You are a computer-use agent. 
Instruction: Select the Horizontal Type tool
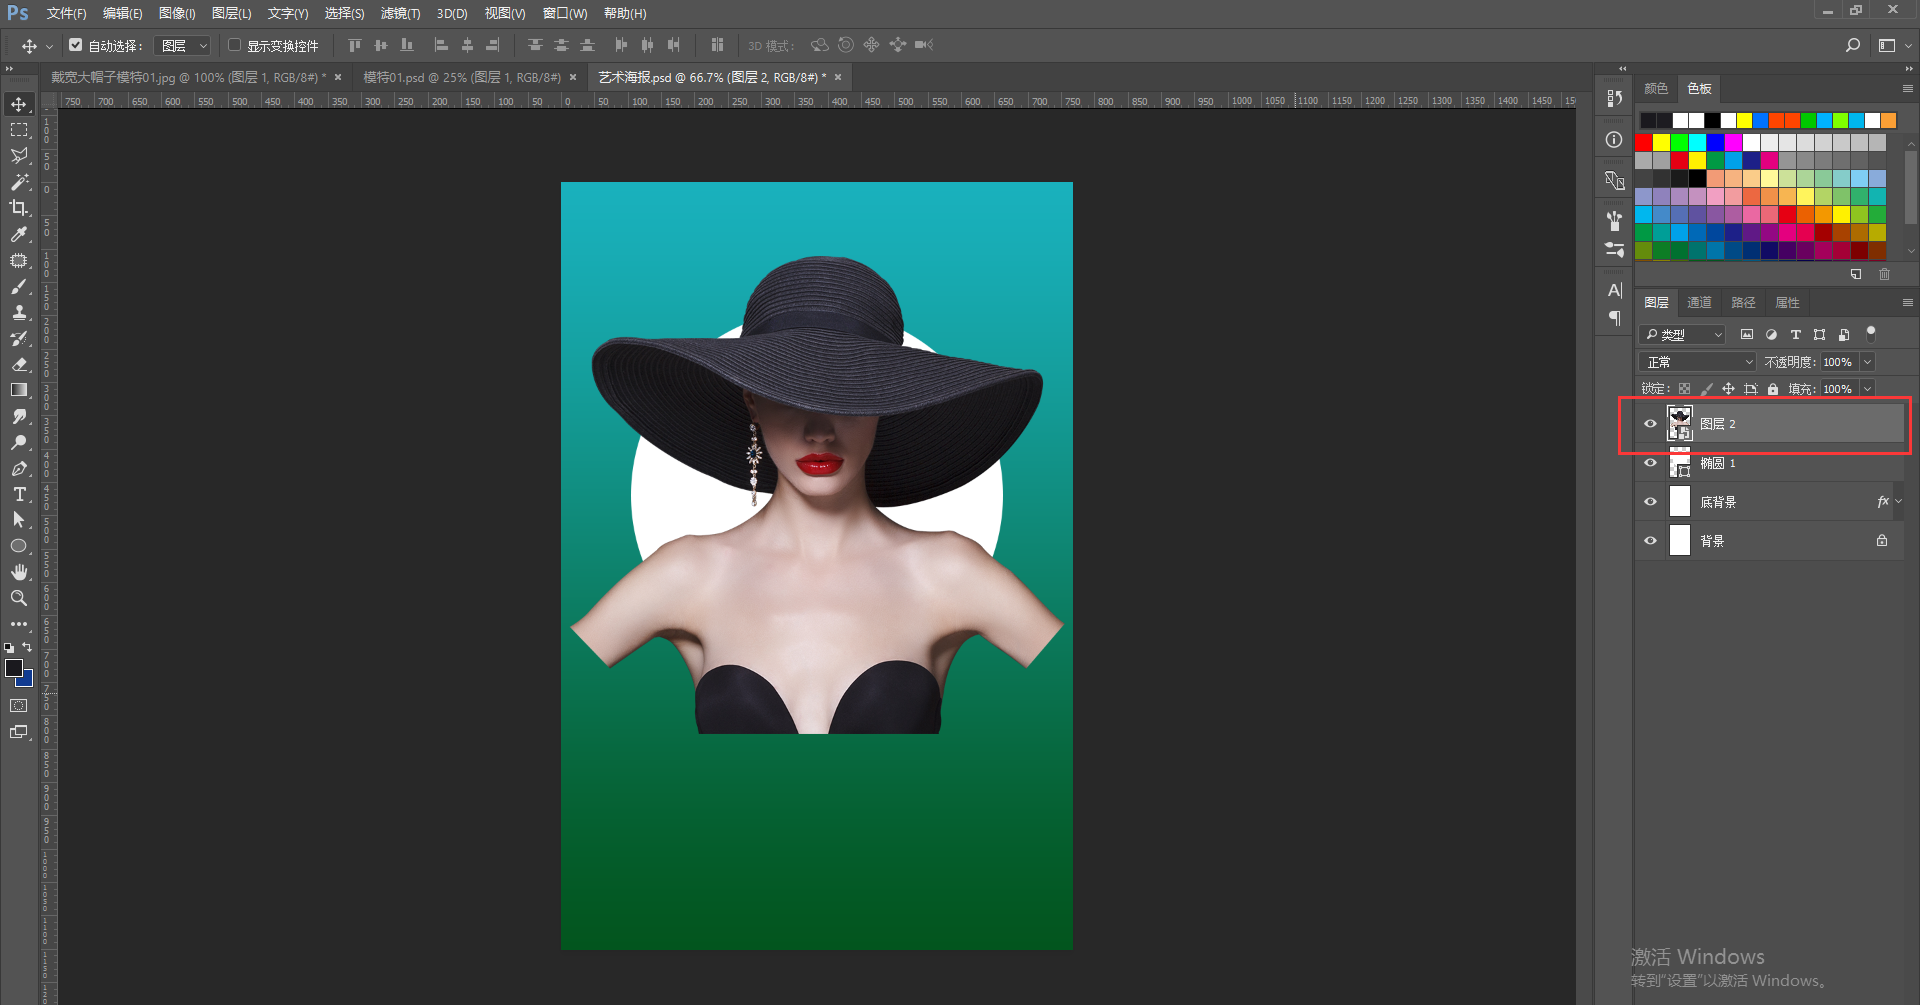pos(19,494)
